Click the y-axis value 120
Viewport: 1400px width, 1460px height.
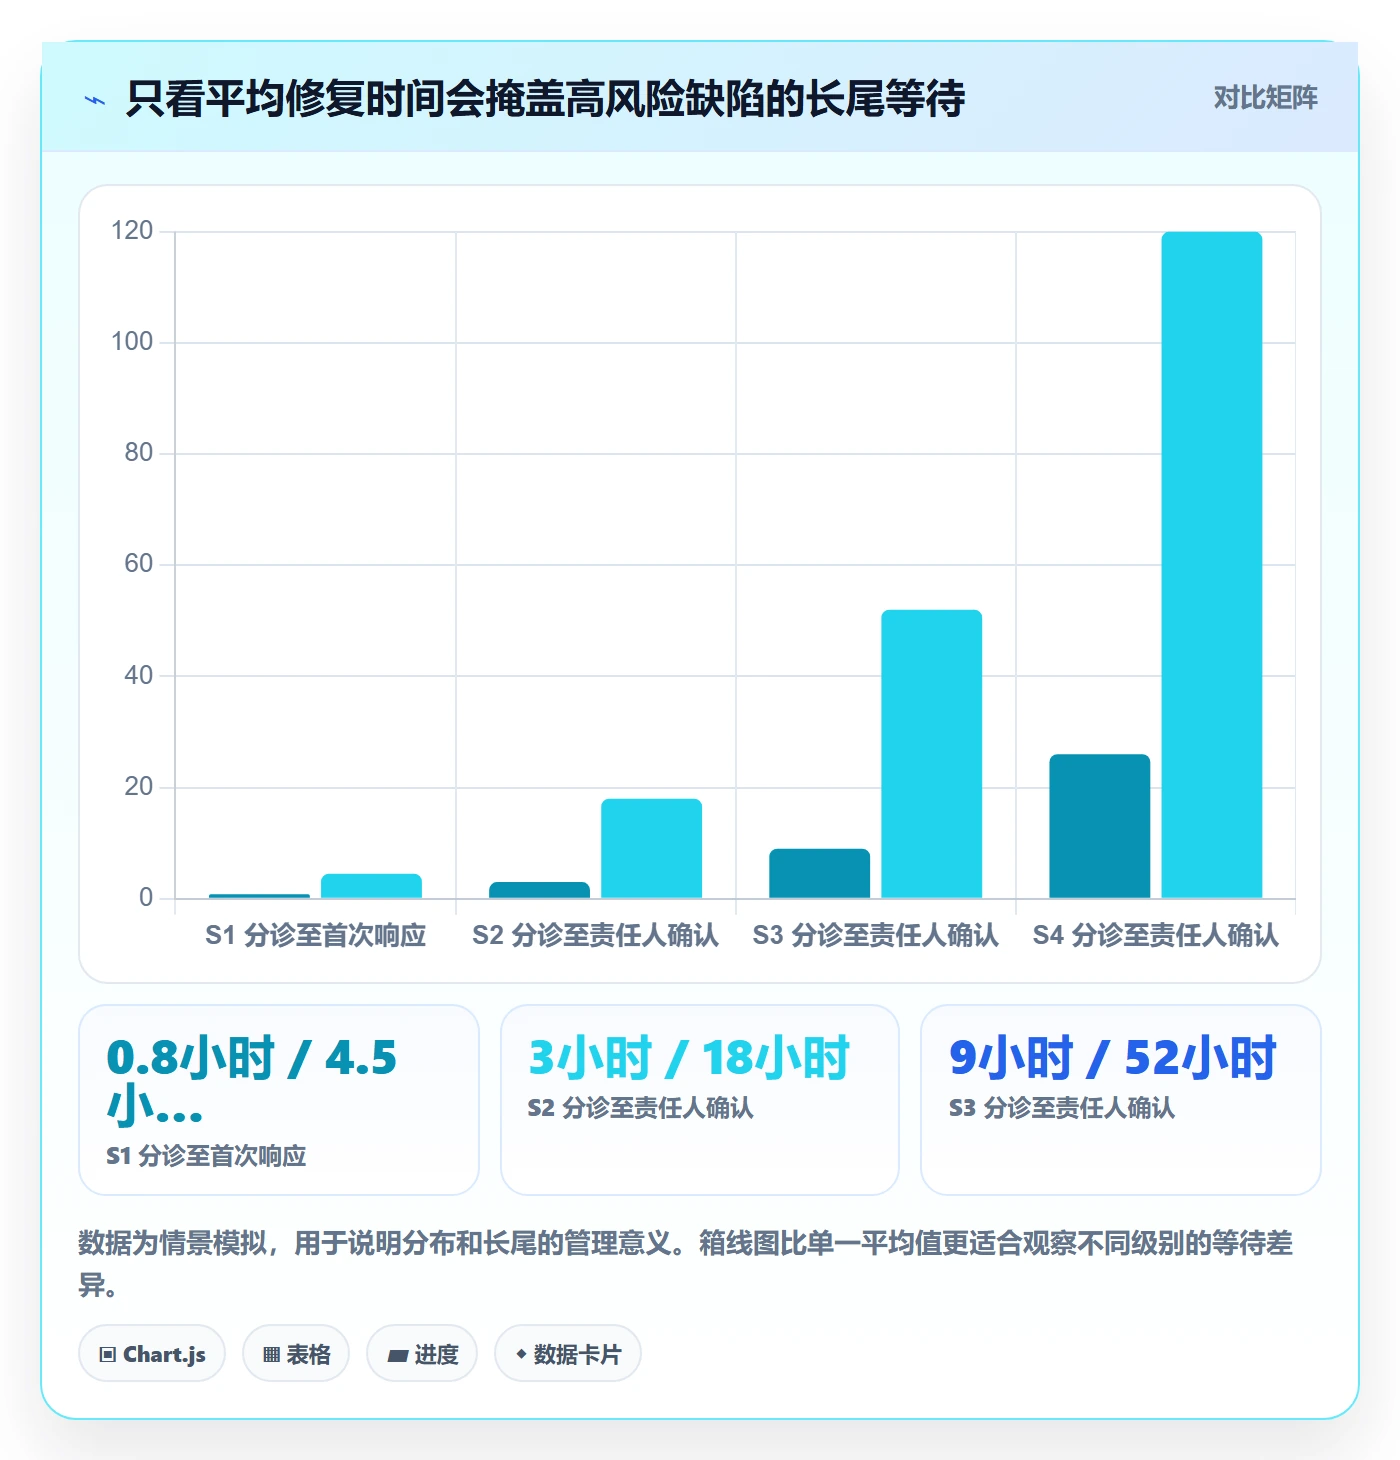[132, 231]
